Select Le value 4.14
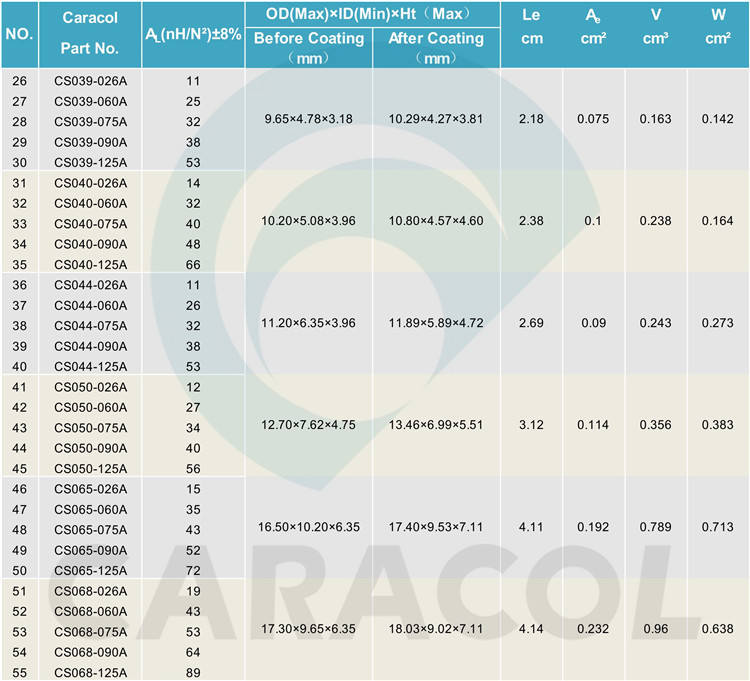750x681 pixels. pyautogui.click(x=531, y=629)
